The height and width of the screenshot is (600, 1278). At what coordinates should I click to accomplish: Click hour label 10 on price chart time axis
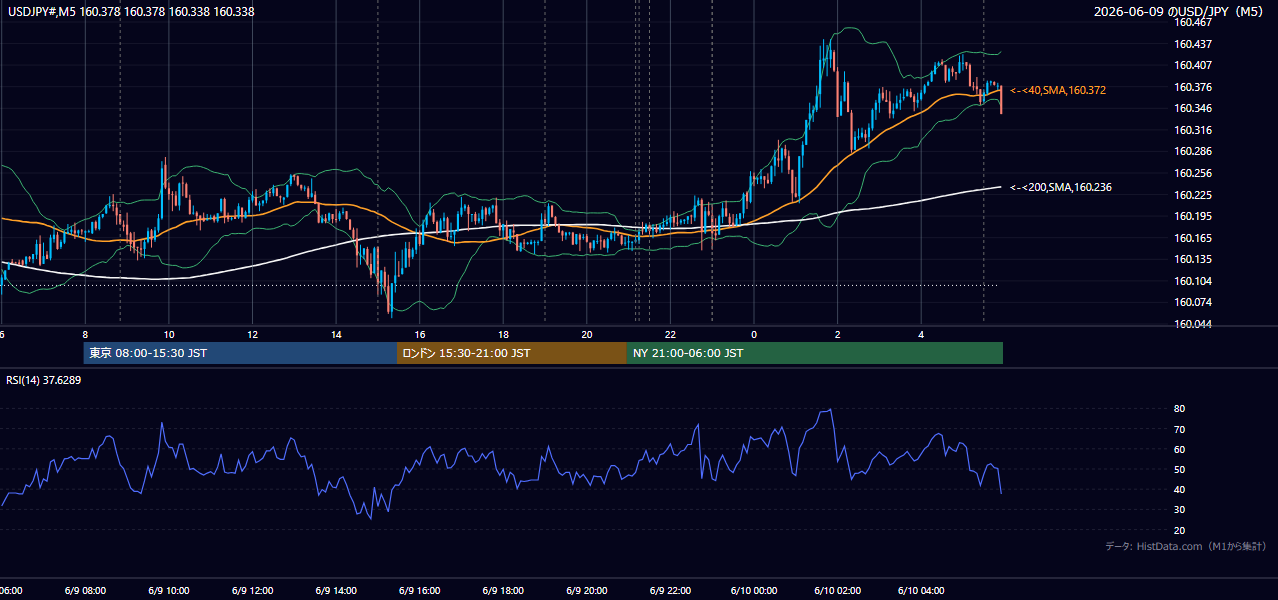pyautogui.click(x=169, y=335)
